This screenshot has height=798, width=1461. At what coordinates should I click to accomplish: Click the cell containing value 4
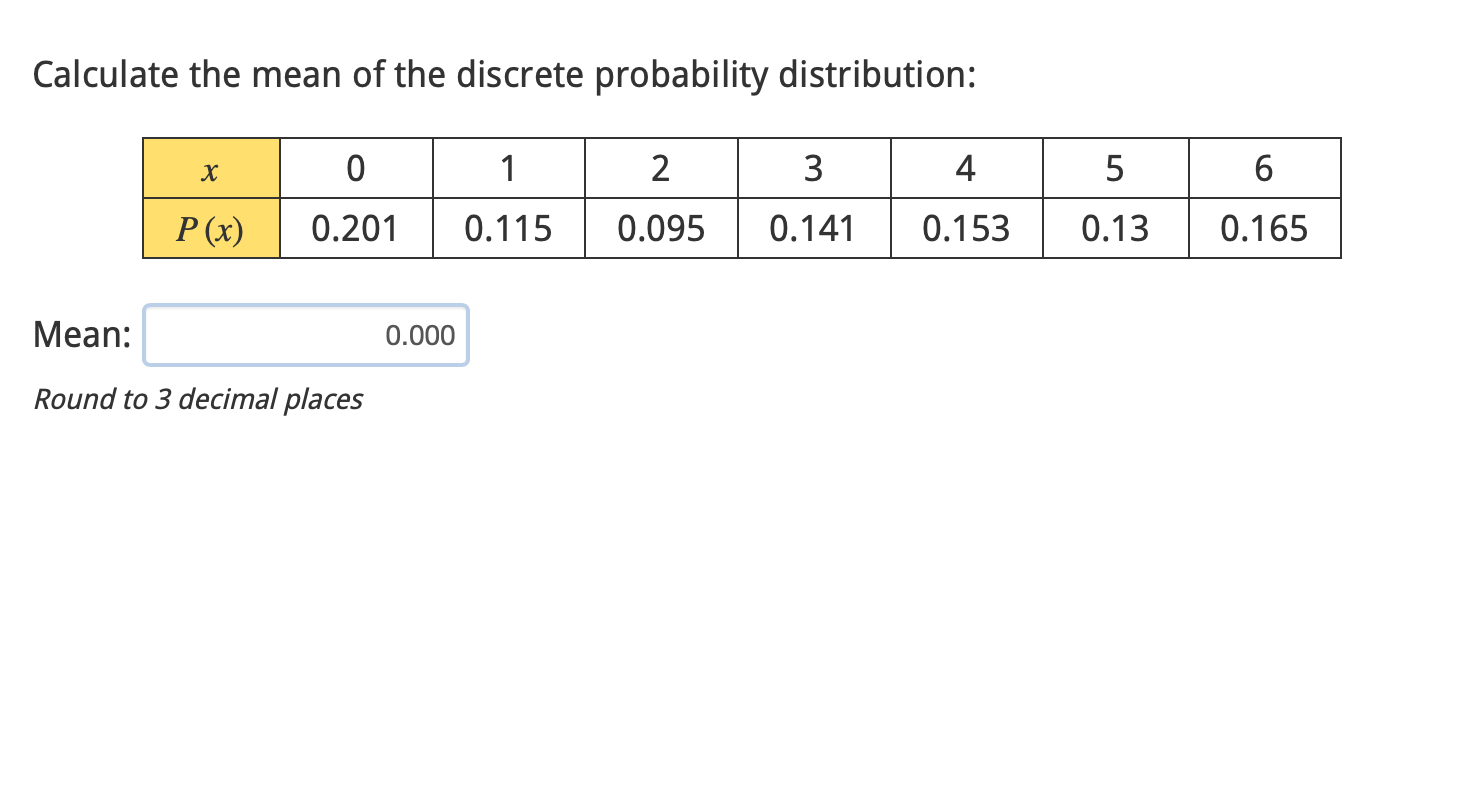pyautogui.click(x=966, y=168)
